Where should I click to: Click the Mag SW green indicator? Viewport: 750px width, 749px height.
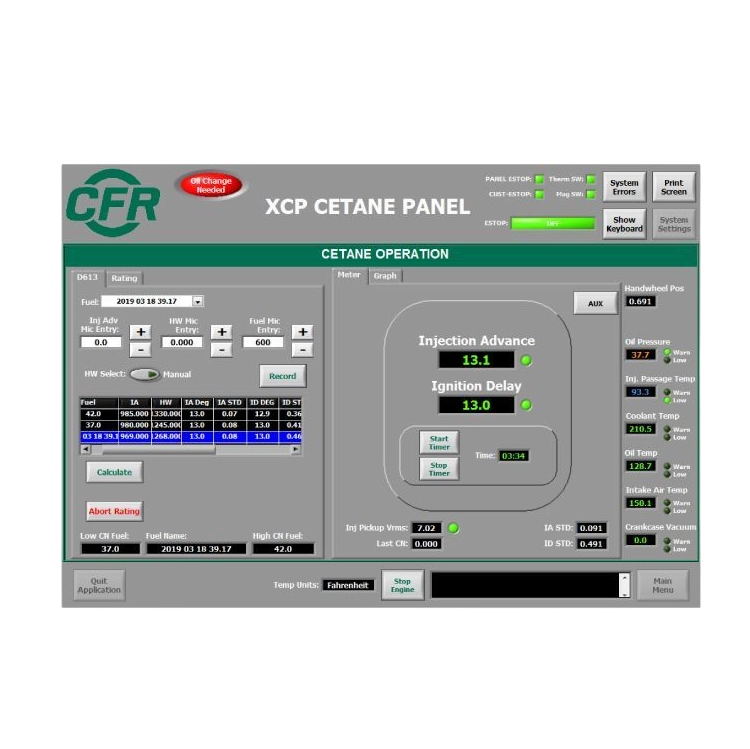(591, 194)
